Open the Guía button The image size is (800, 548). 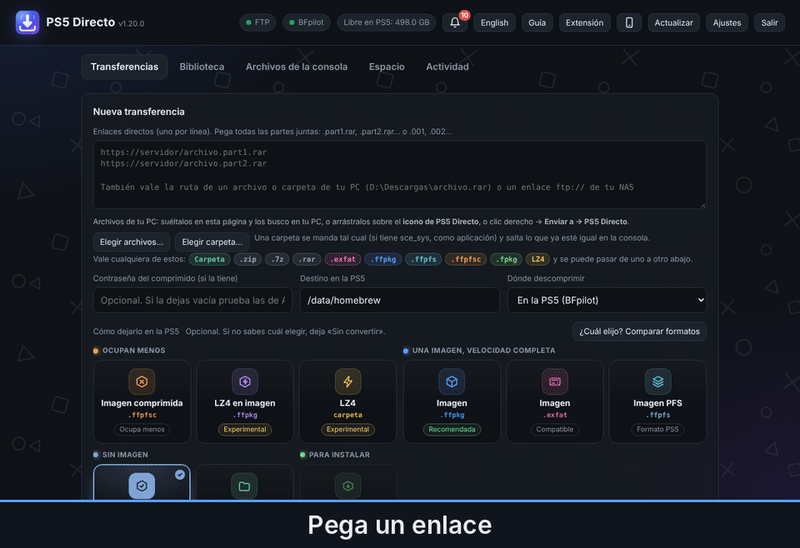tap(537, 22)
